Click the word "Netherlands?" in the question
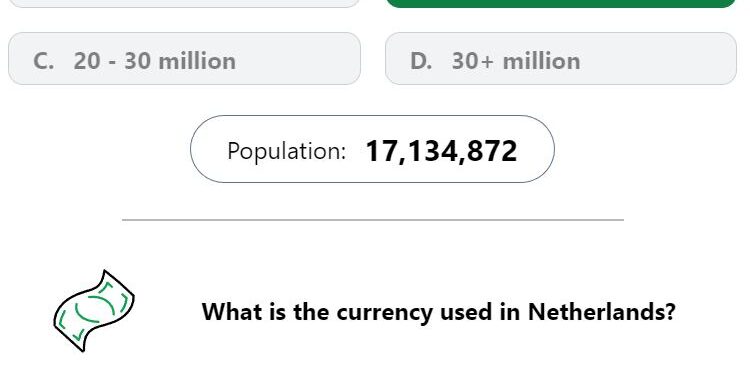This screenshot has width=750, height=375. coord(602,312)
